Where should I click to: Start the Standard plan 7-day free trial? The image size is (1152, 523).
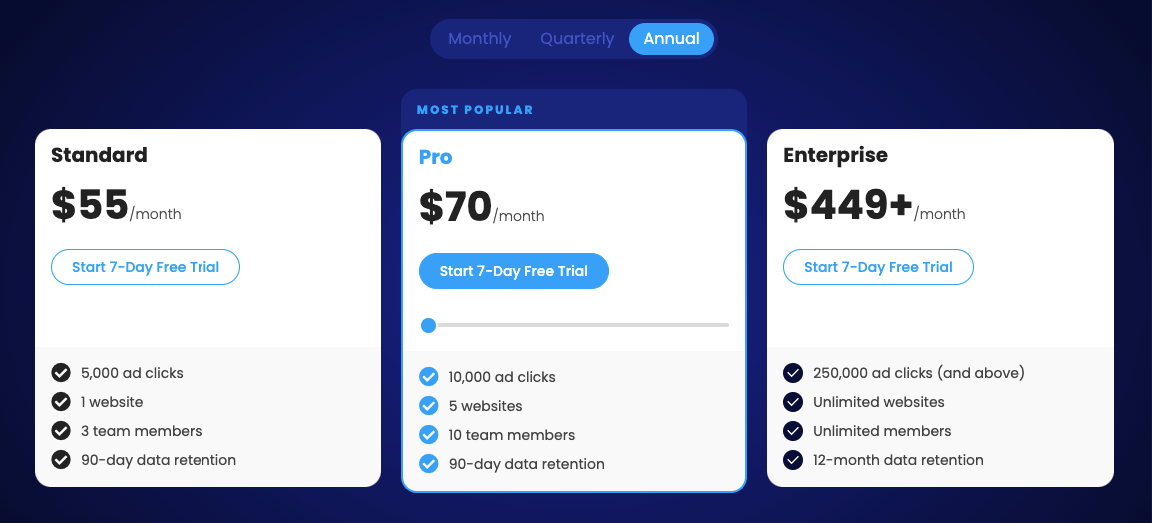point(145,267)
